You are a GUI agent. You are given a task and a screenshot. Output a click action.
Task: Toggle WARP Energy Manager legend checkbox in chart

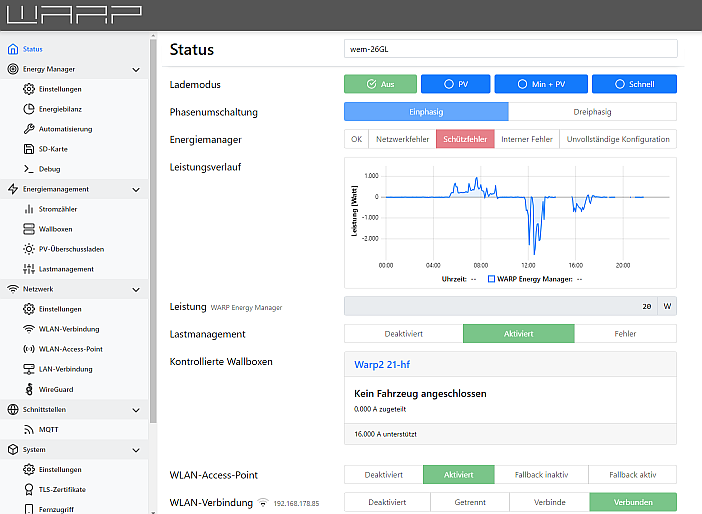click(x=491, y=279)
